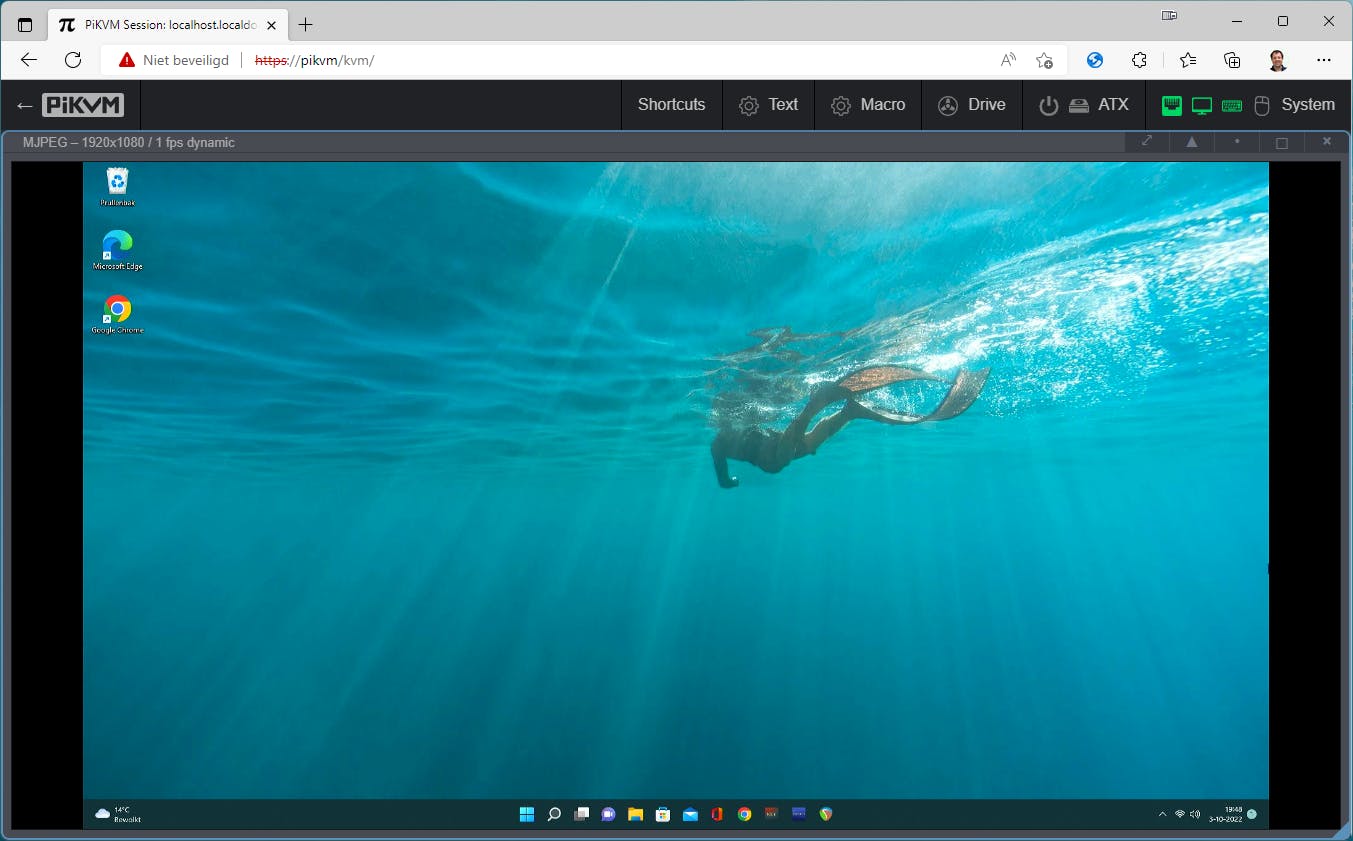Screen dimensions: 1353x841
Task: Open the Text menu in PiKVM
Action: (x=768, y=105)
